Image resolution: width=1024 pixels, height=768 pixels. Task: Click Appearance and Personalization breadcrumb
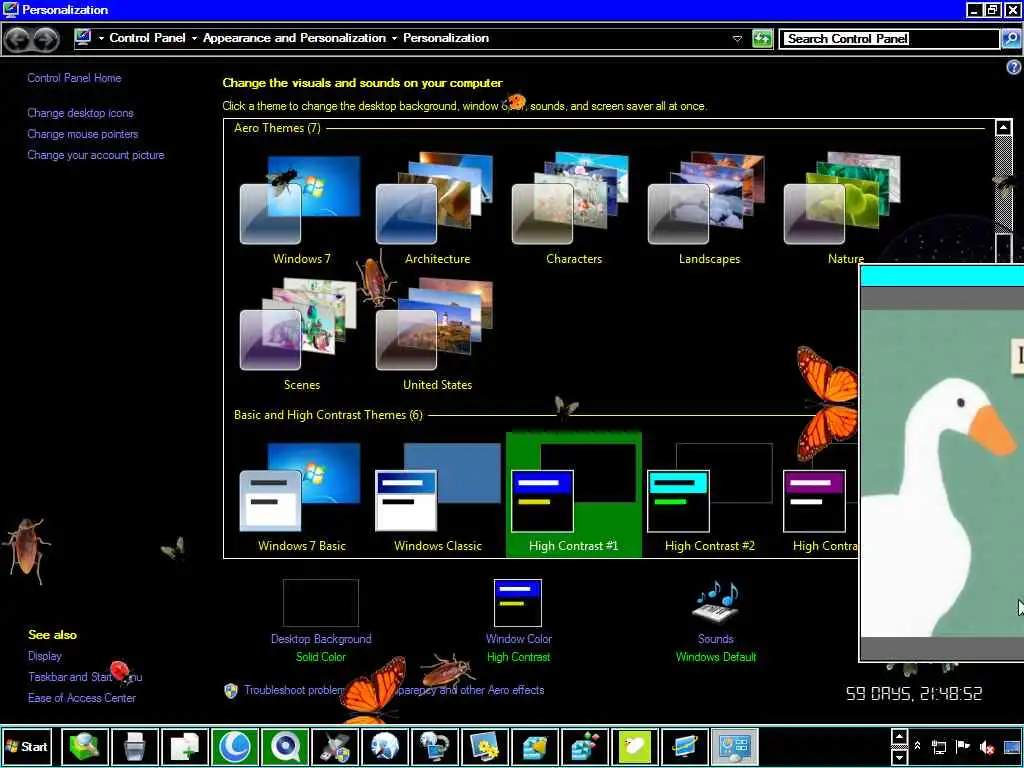coord(294,38)
